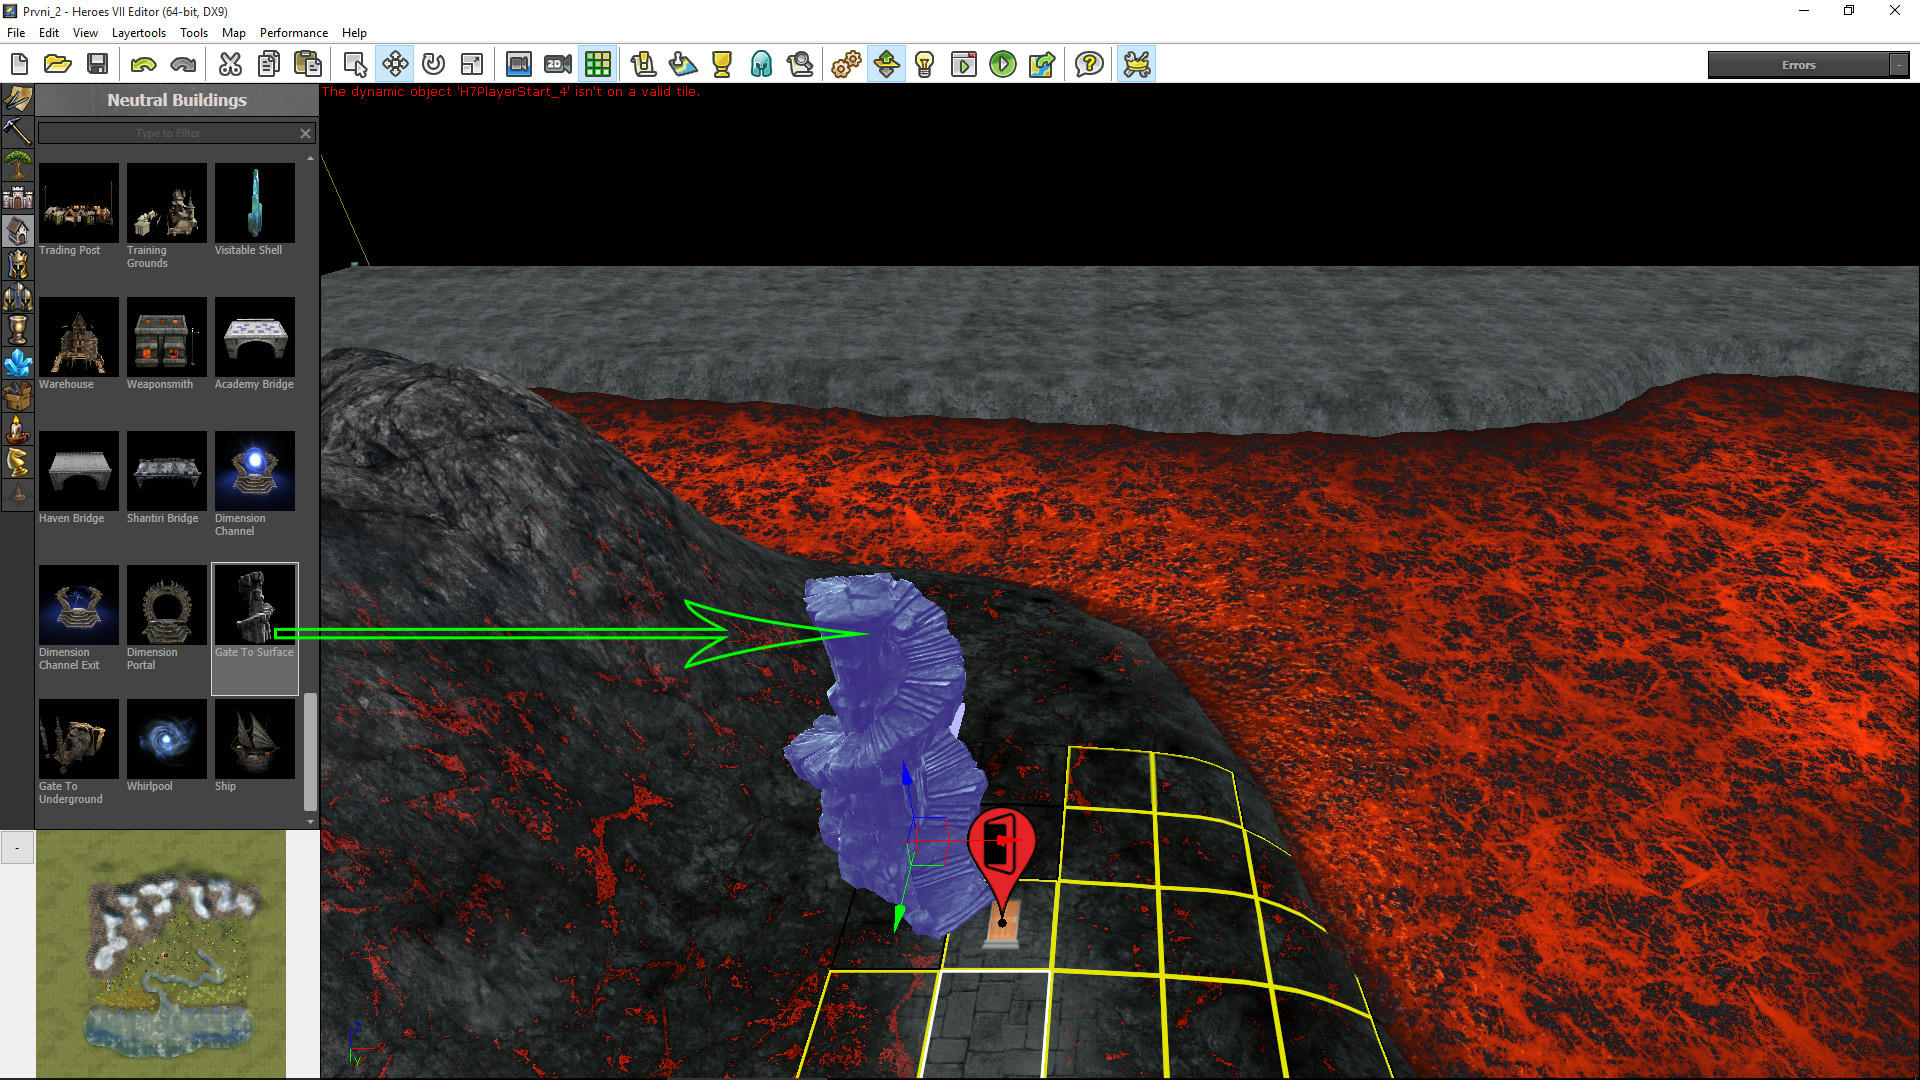Screen dimensions: 1920x1080
Task: Open the script window play icon
Action: pos(964,65)
